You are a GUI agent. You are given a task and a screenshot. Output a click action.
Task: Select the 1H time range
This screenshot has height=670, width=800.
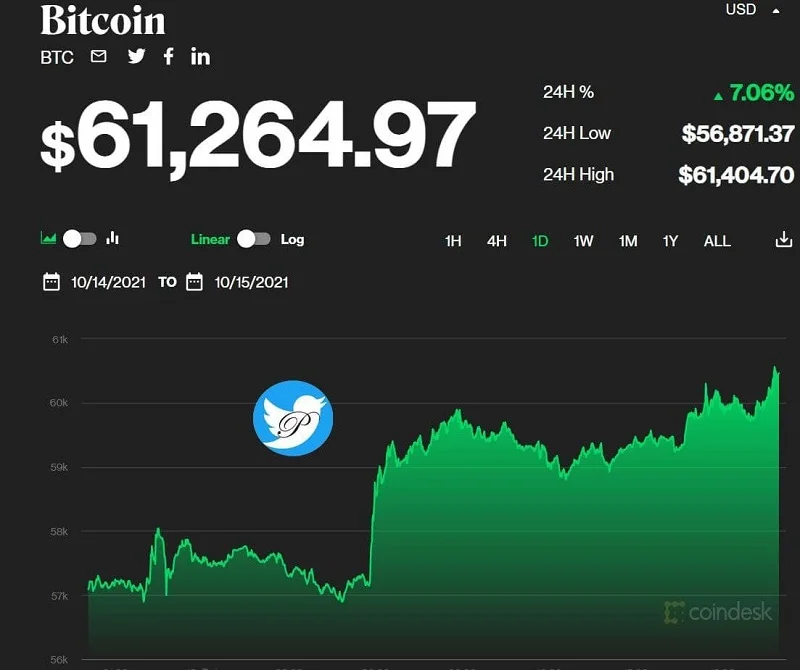453,241
